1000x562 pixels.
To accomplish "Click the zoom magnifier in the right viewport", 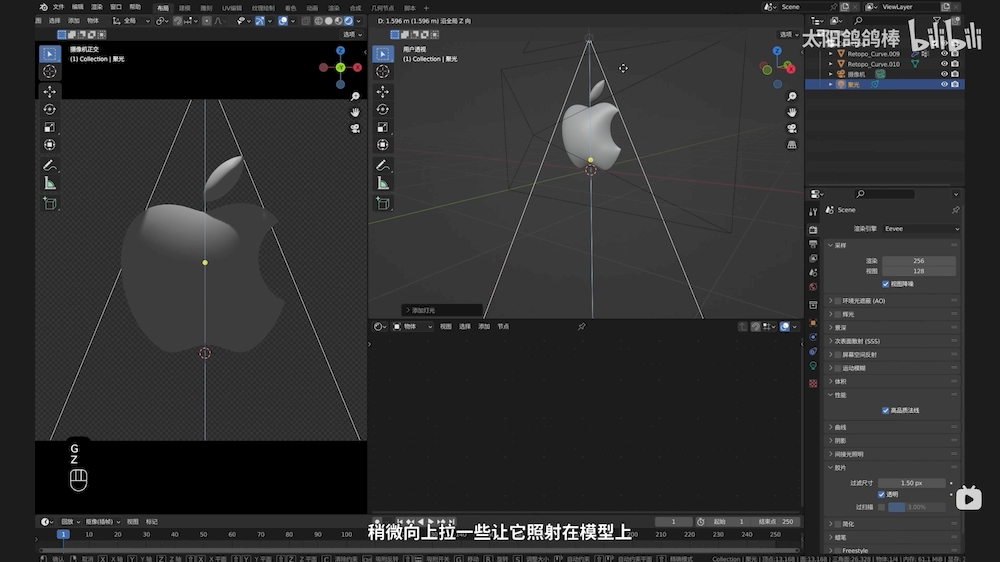I will (791, 96).
